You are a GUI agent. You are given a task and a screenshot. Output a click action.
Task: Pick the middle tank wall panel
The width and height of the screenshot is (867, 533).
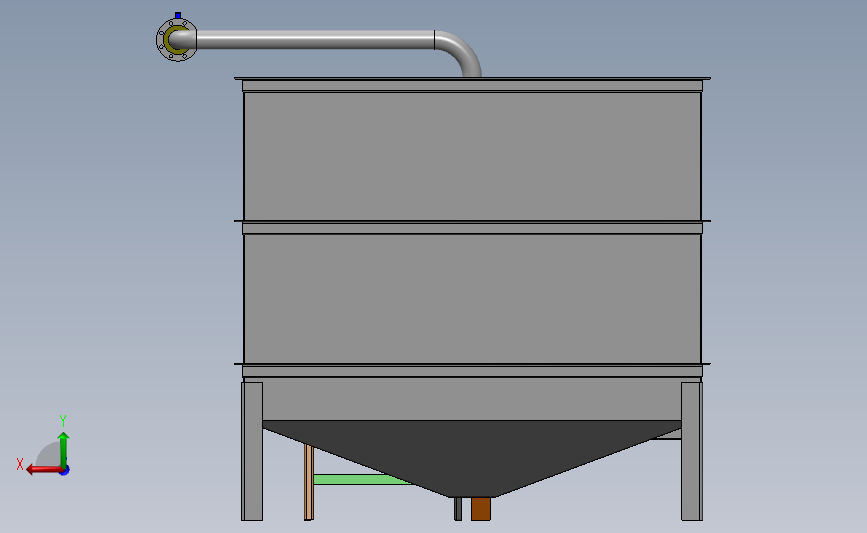pyautogui.click(x=472, y=299)
